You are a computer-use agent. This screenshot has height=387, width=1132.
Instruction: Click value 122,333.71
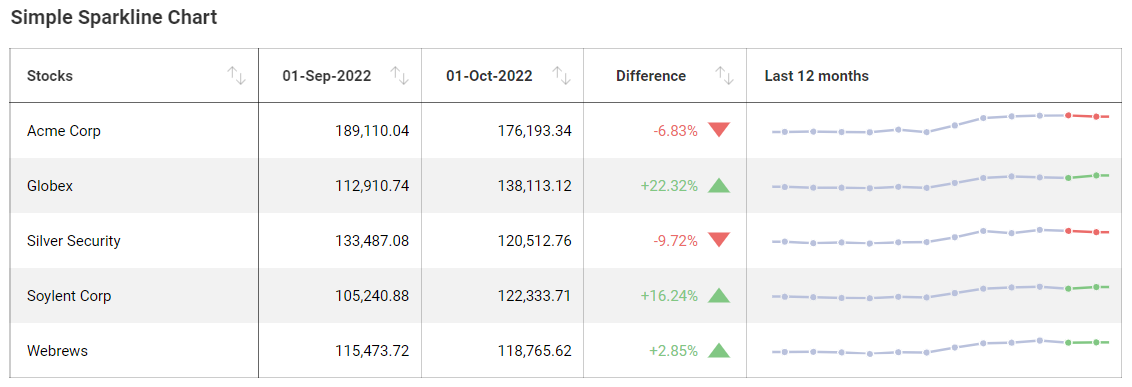pos(534,296)
